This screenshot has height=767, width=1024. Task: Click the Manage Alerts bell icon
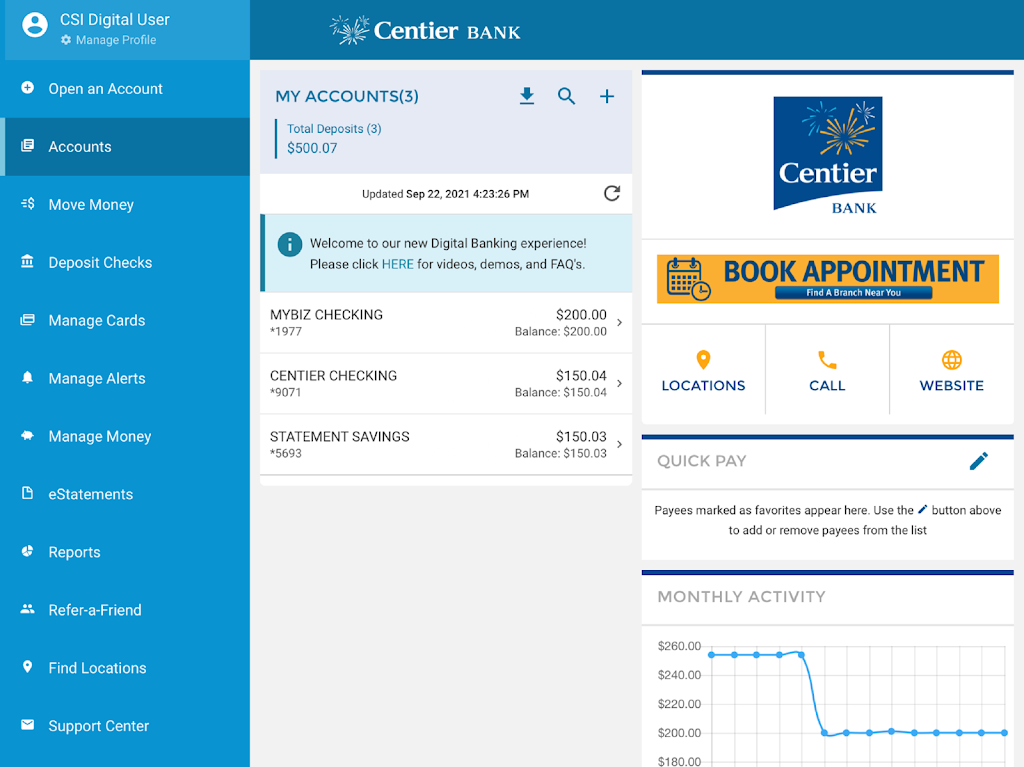(27, 378)
